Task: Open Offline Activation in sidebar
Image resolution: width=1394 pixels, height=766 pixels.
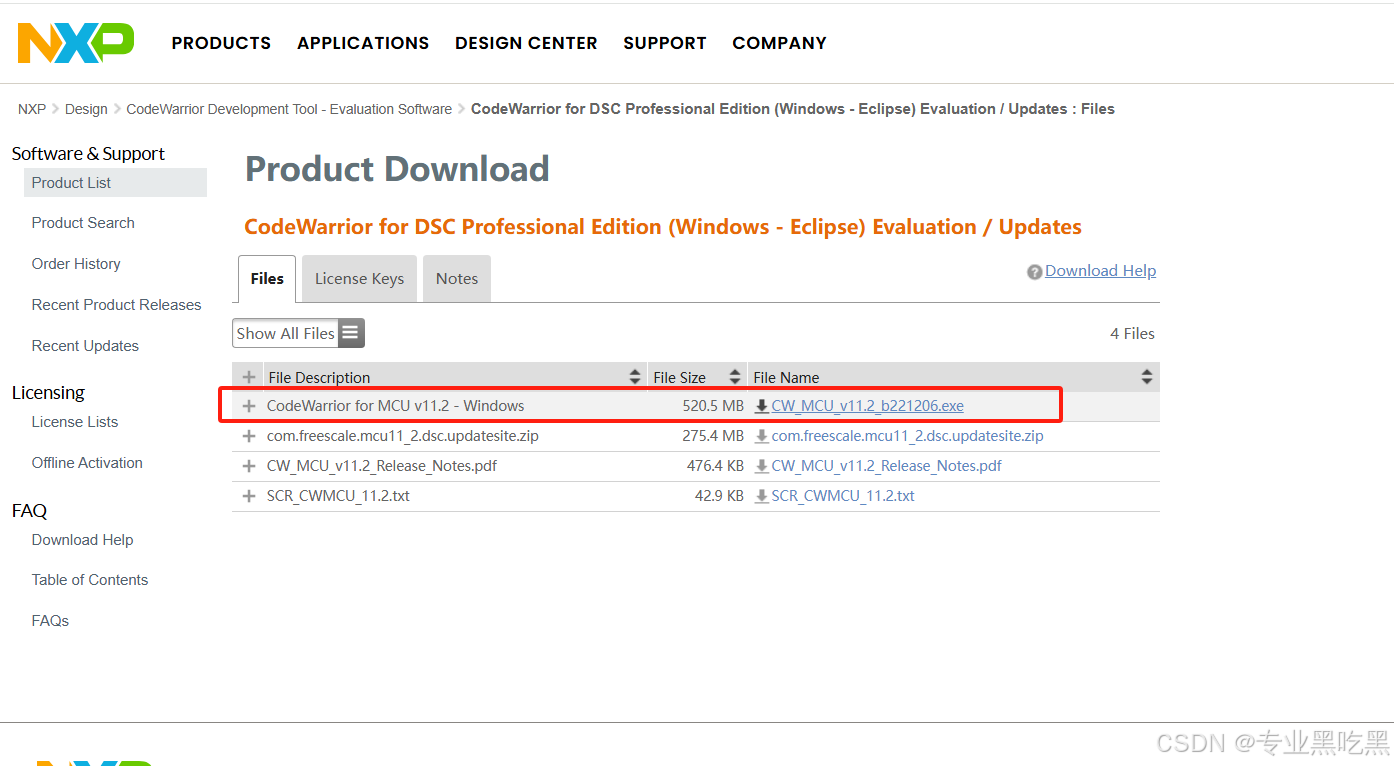Action: 87,463
